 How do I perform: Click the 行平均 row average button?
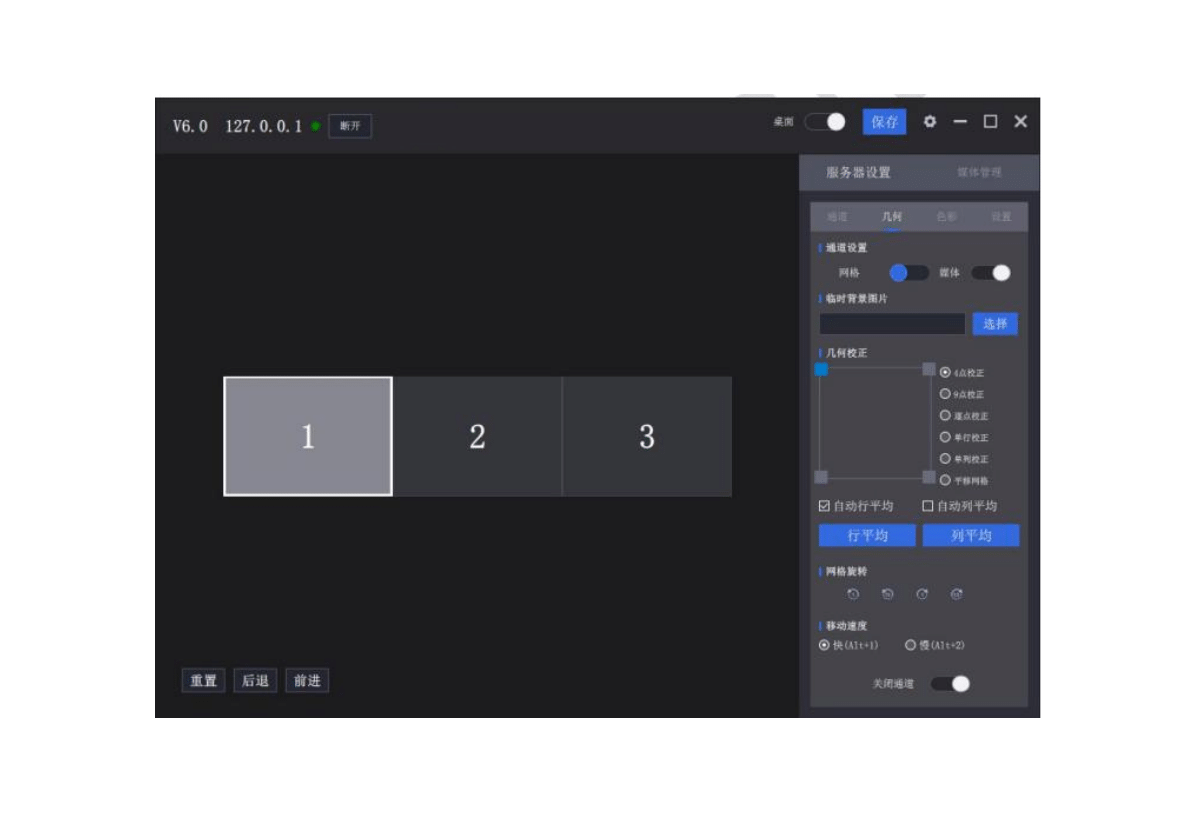tap(867, 536)
